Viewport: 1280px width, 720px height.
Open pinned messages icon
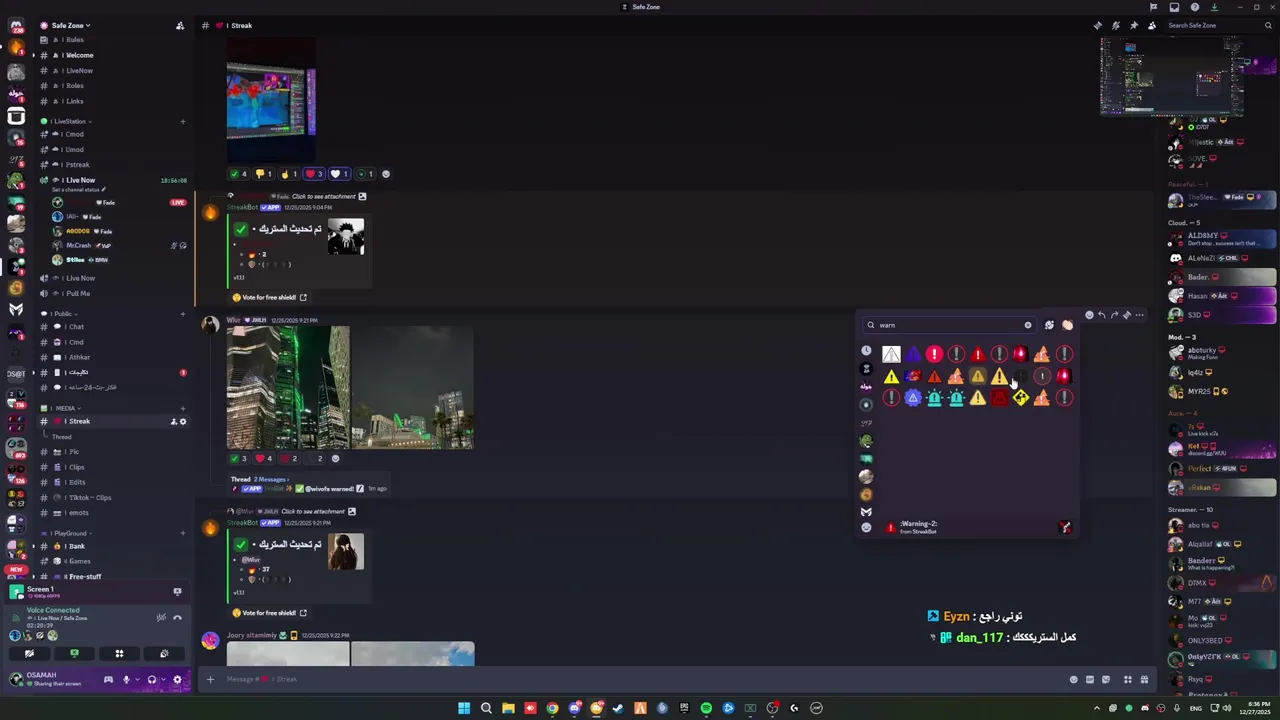click(1133, 25)
